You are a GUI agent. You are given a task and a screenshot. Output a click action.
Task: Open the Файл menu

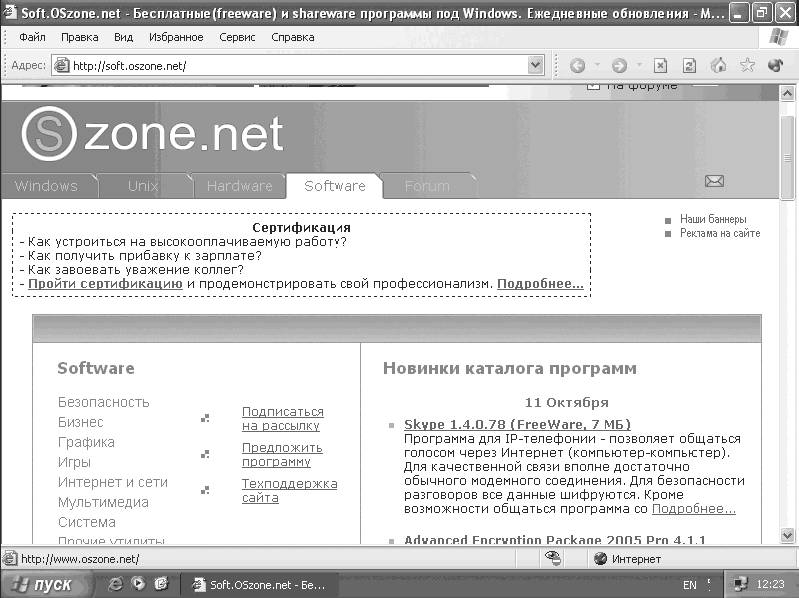32,37
